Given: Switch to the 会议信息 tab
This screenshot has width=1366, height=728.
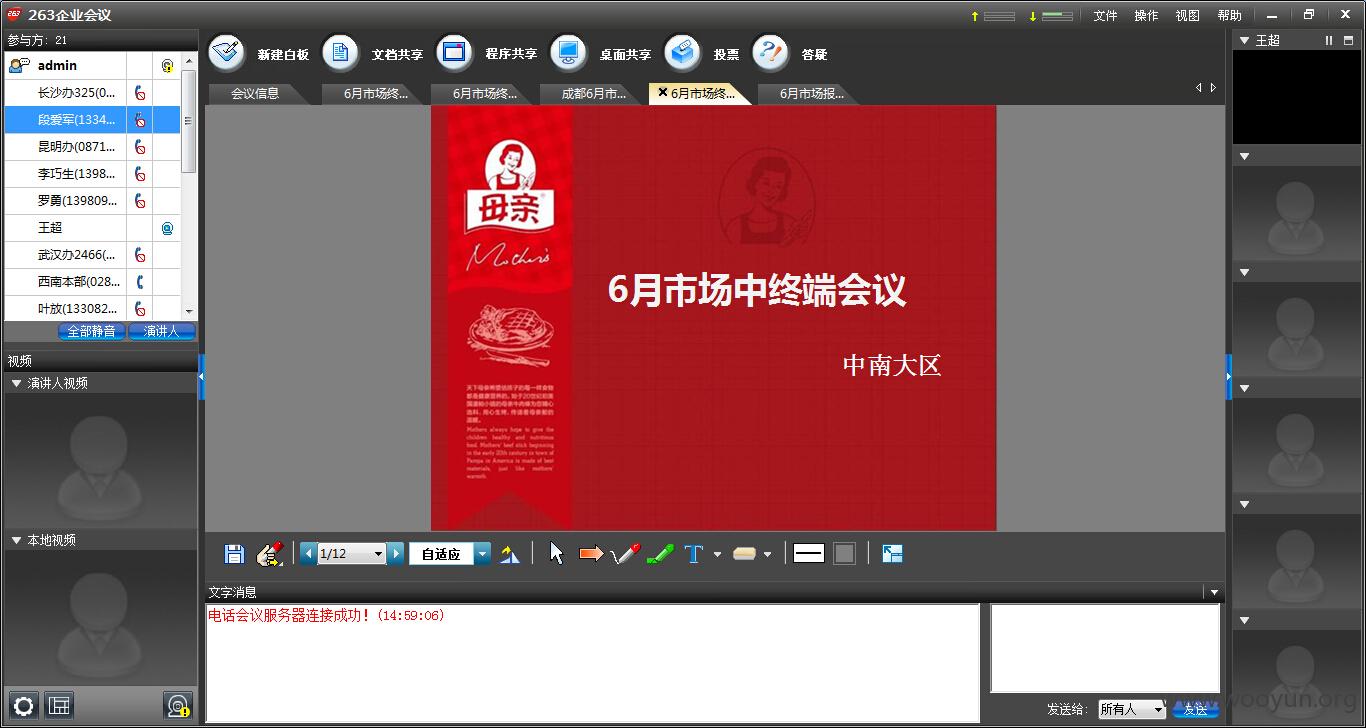Looking at the screenshot, I should click(256, 94).
